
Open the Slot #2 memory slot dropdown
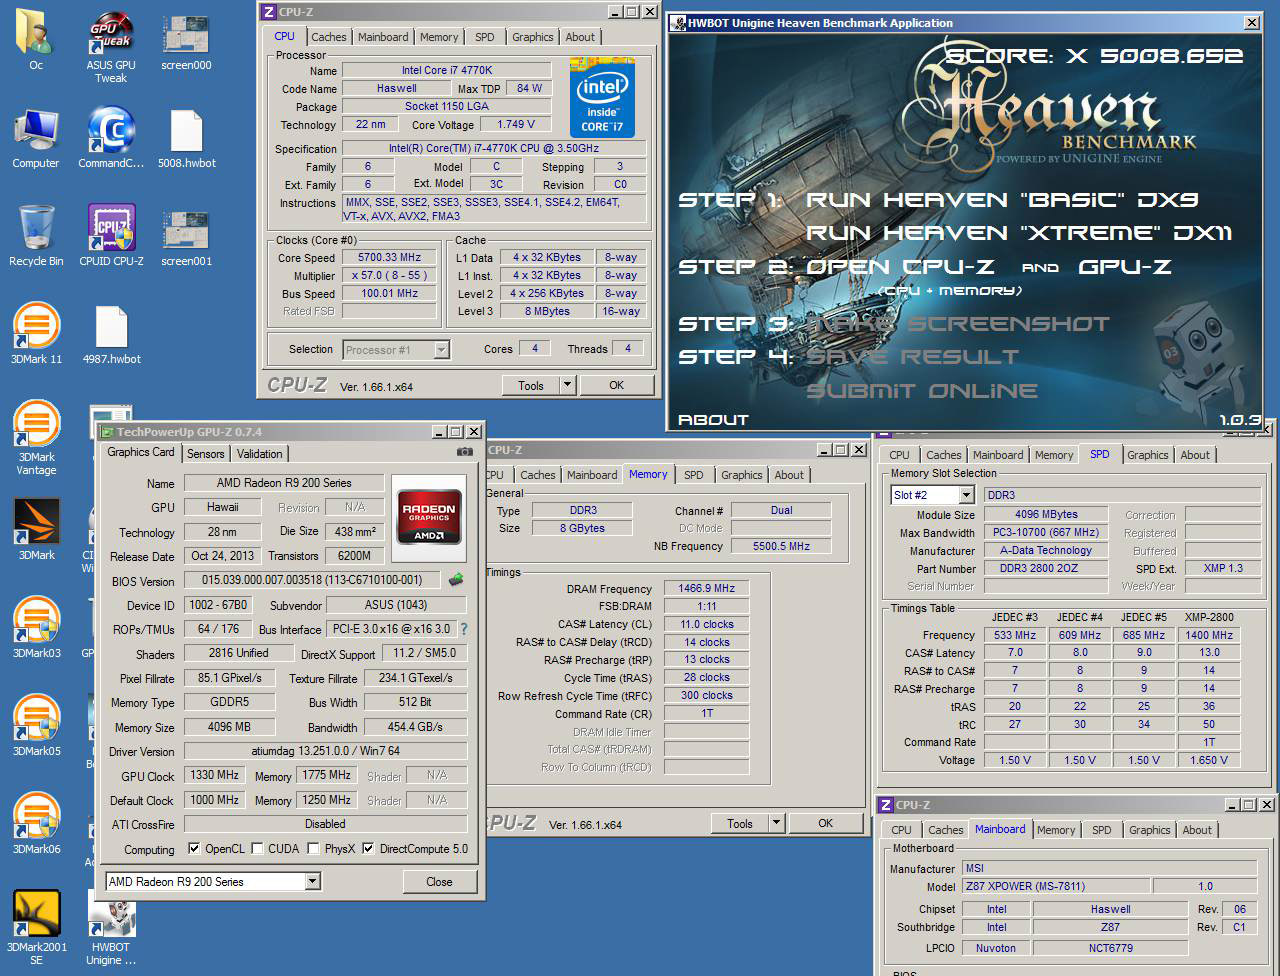pos(966,495)
